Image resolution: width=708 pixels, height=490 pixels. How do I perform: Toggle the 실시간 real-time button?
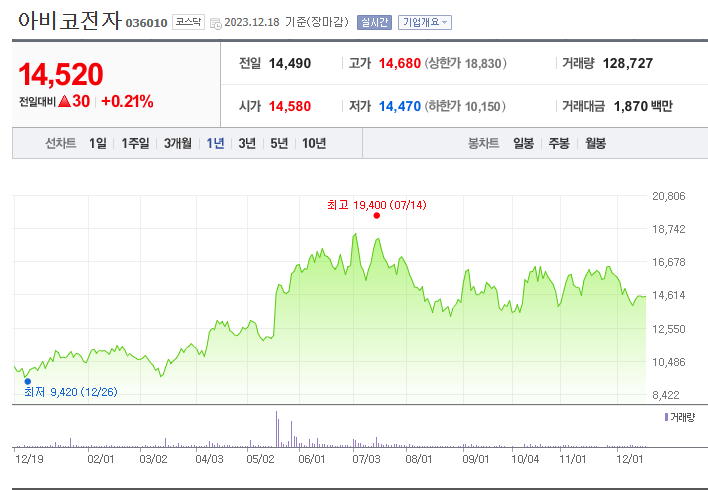(x=374, y=23)
